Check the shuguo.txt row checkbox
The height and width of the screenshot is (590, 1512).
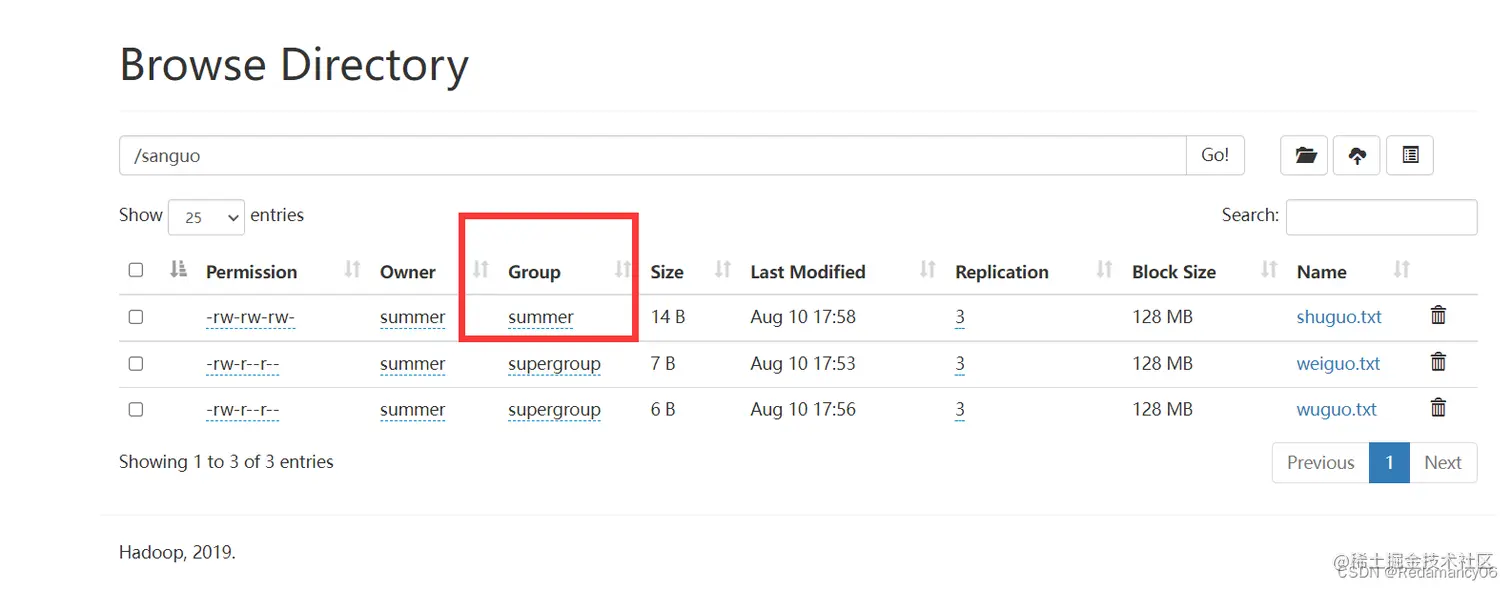click(136, 317)
